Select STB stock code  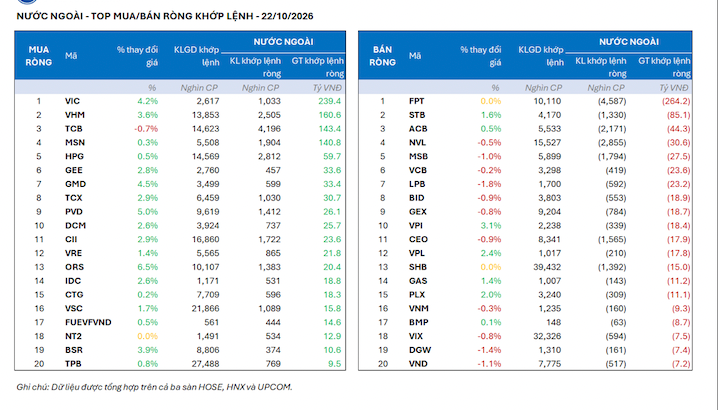click(x=417, y=115)
